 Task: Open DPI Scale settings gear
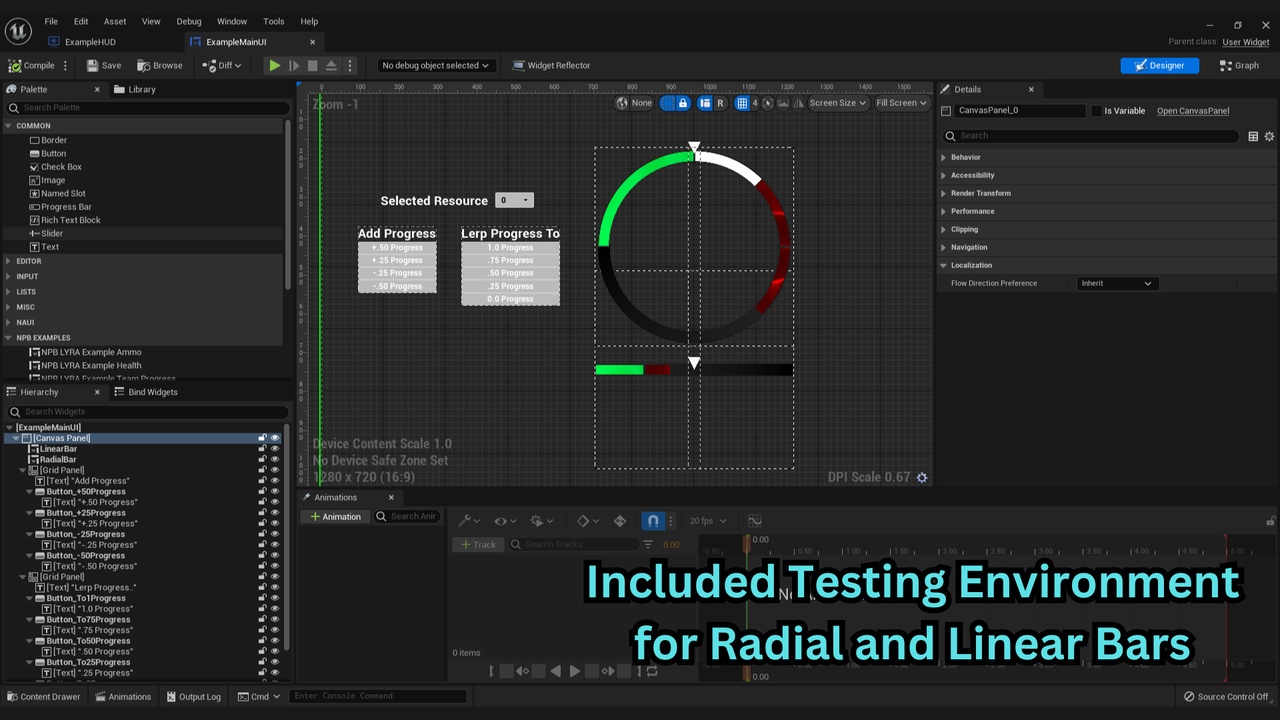tap(922, 478)
